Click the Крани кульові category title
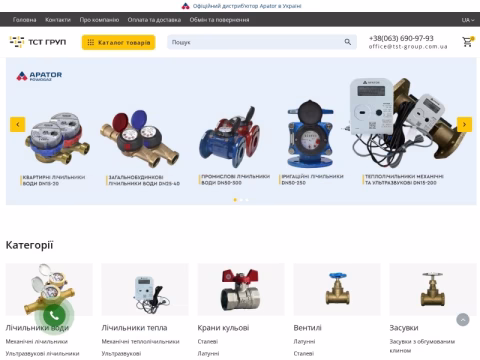Viewport: 480px width, 360px height. (x=223, y=328)
